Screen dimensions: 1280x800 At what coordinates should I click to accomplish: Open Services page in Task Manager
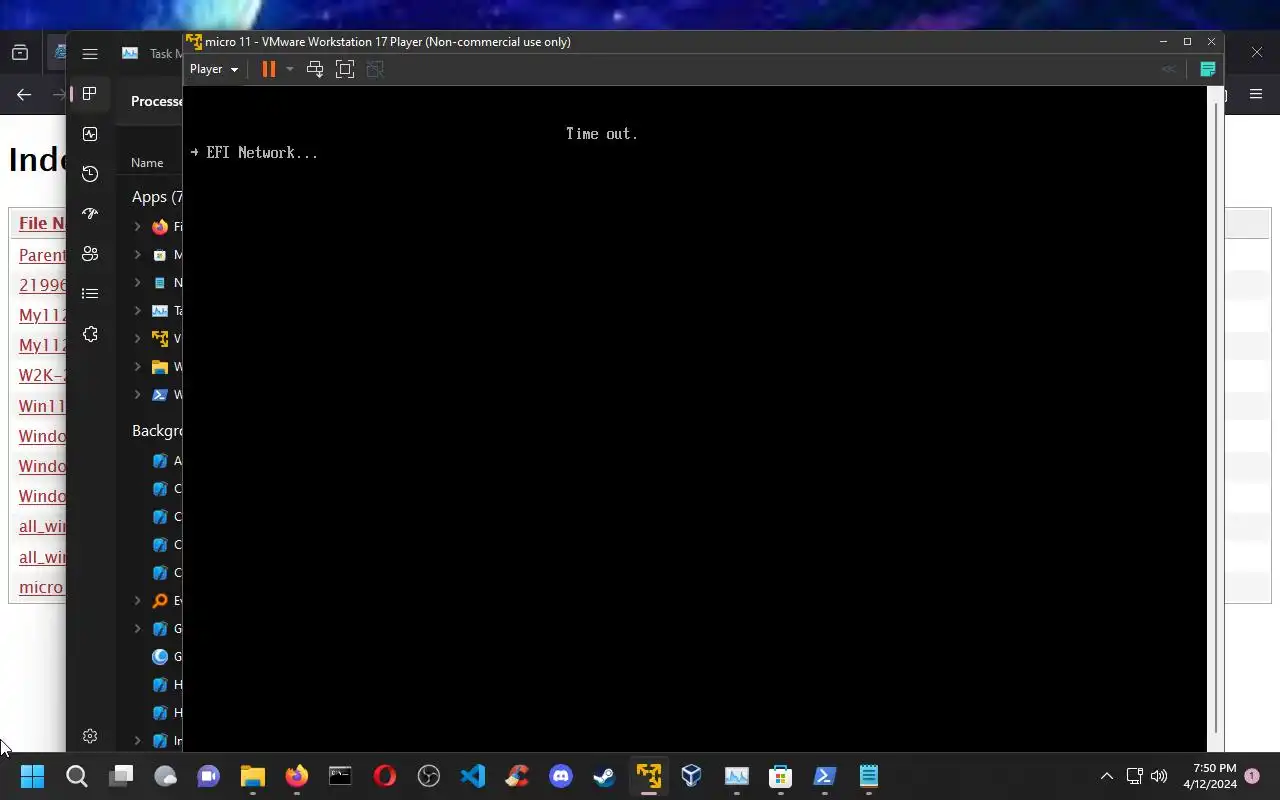pyautogui.click(x=90, y=334)
